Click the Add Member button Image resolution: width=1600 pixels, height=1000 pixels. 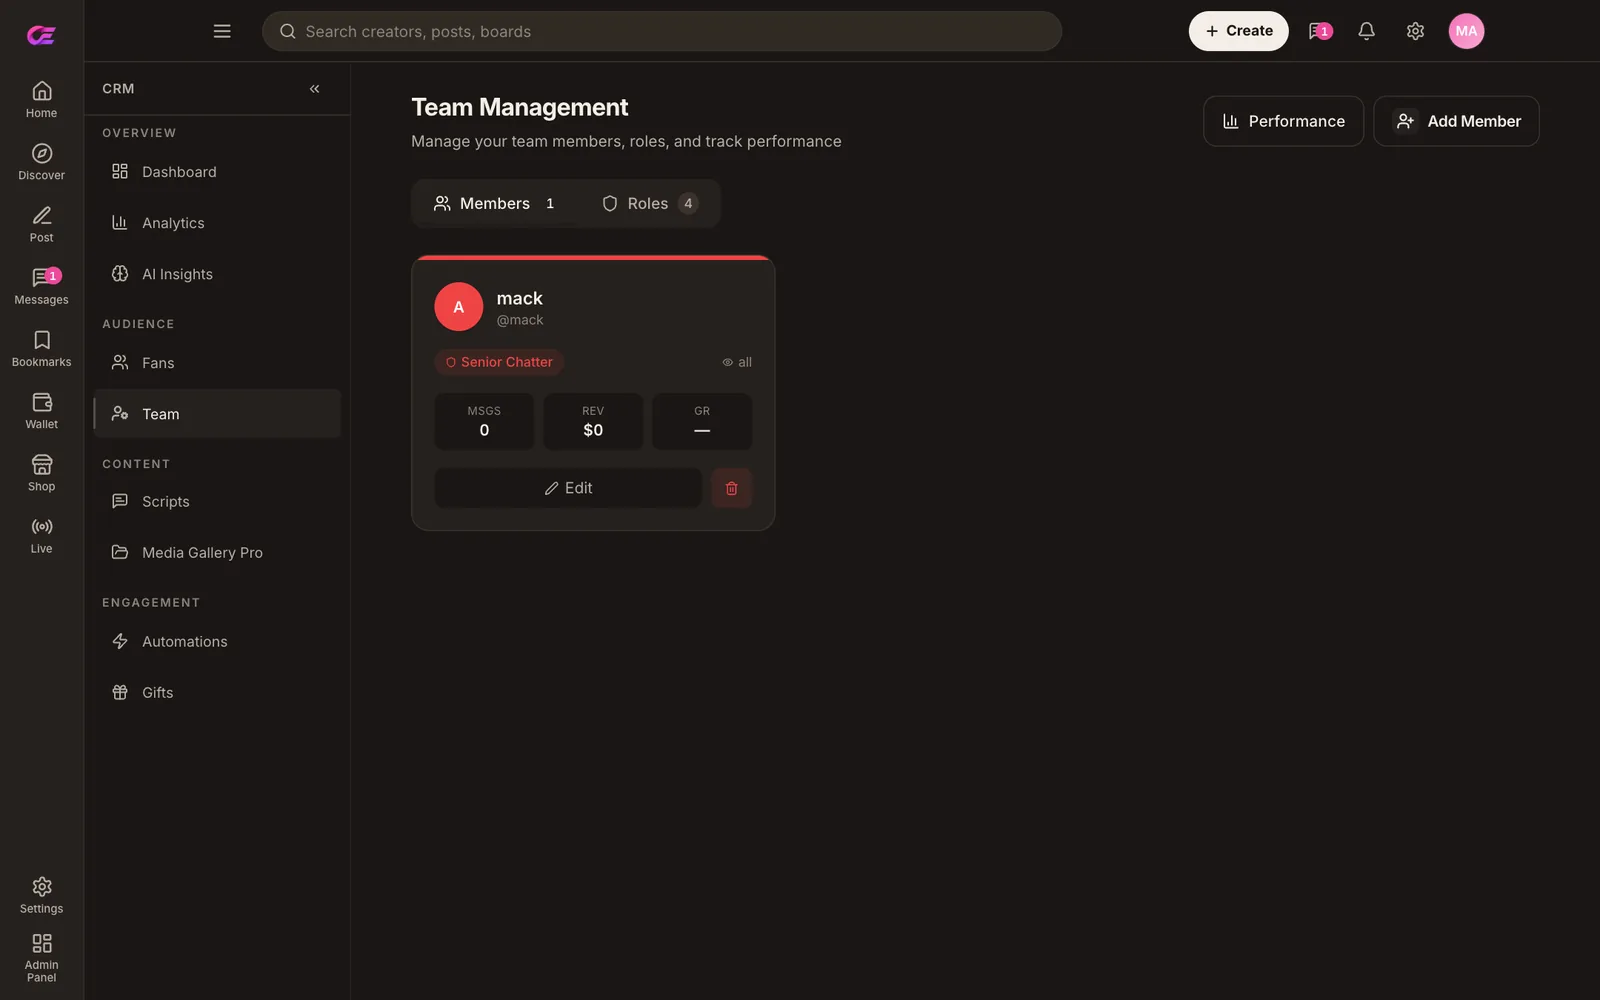coord(1456,121)
